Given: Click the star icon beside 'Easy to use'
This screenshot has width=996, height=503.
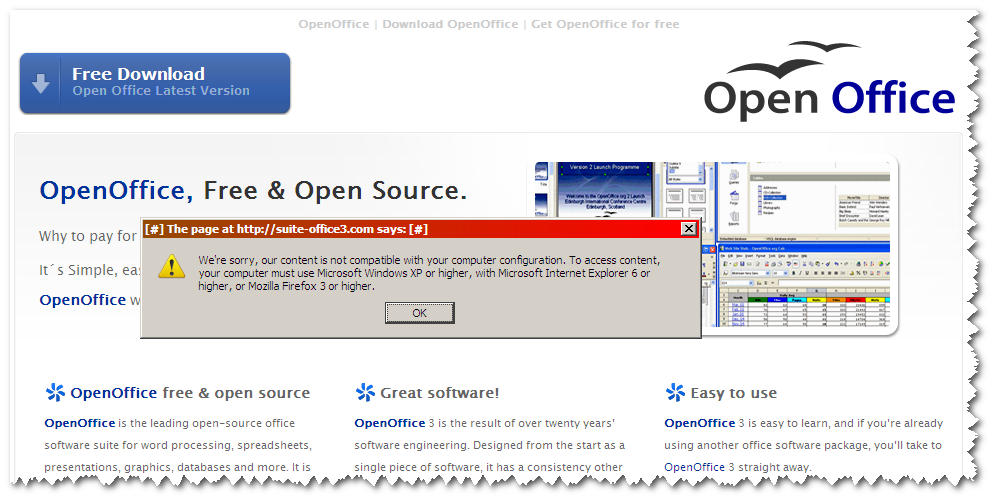Looking at the screenshot, I should click(x=675, y=392).
